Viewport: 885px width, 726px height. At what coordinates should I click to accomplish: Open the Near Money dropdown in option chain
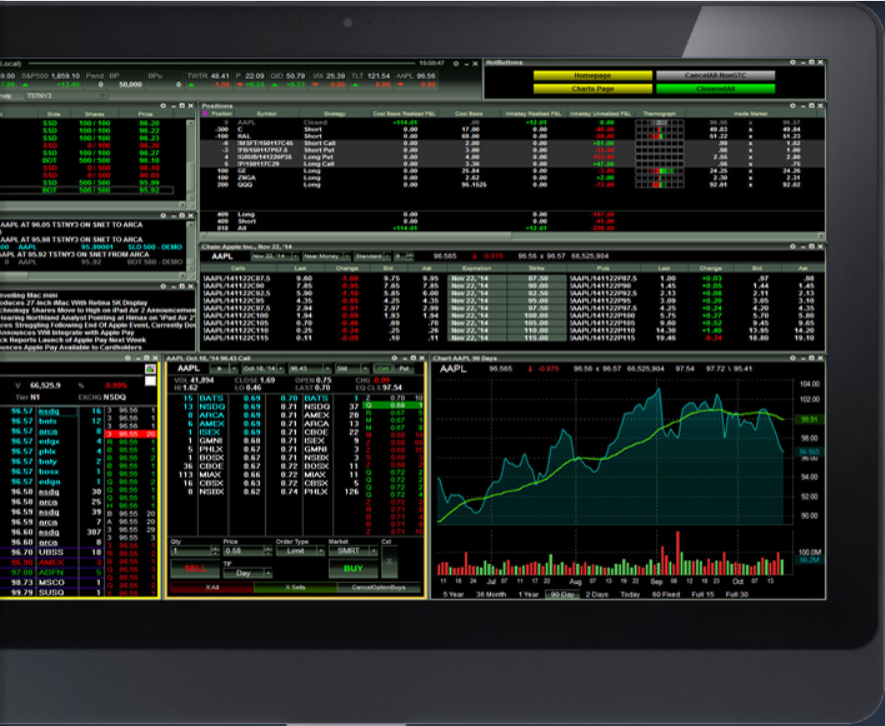click(x=307, y=256)
